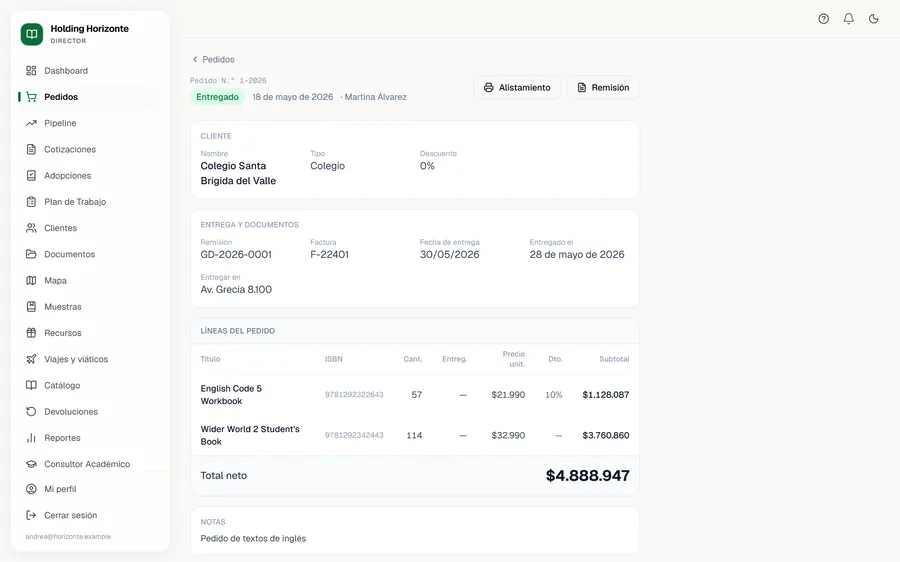Open the Mapa map icon
Viewport: 900px width, 562px height.
tap(31, 280)
